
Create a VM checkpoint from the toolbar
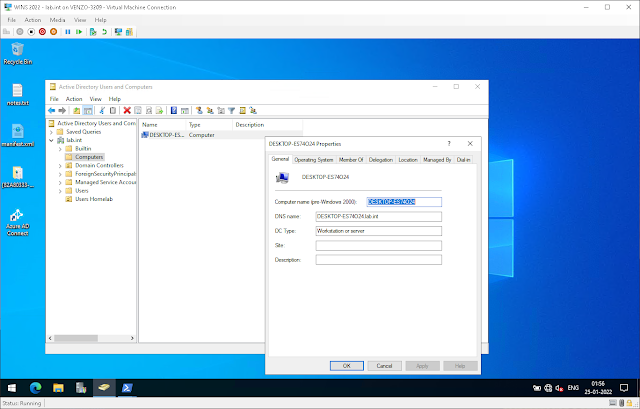pos(93,32)
